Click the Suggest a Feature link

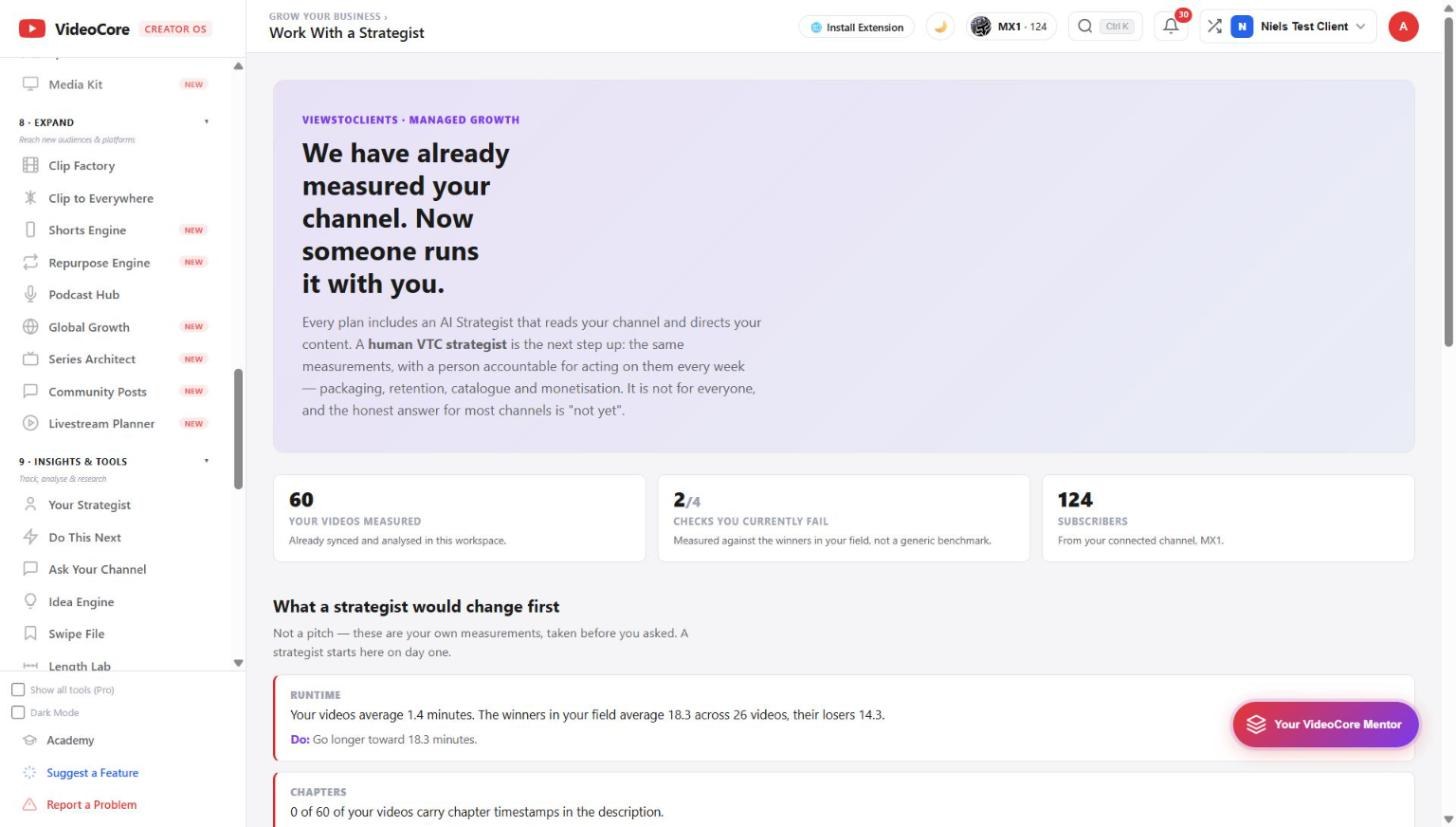pos(92,773)
